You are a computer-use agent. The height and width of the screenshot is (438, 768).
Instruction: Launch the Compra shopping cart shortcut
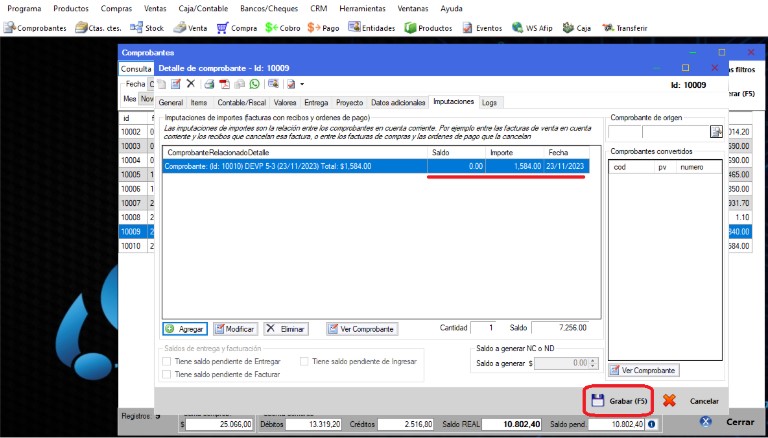237,28
